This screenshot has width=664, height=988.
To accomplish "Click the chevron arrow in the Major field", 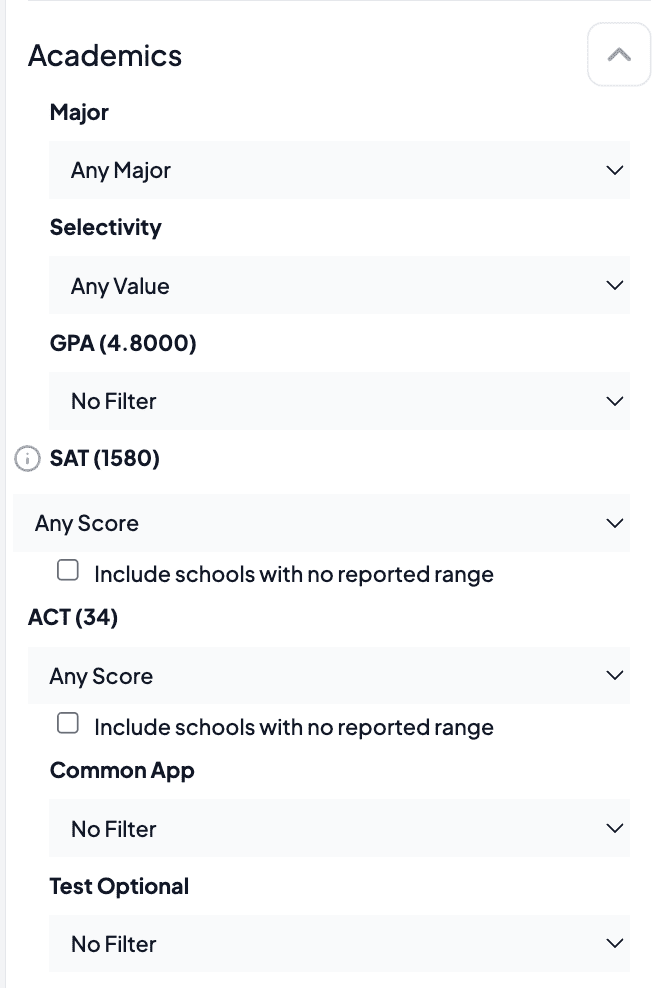I will click(614, 170).
